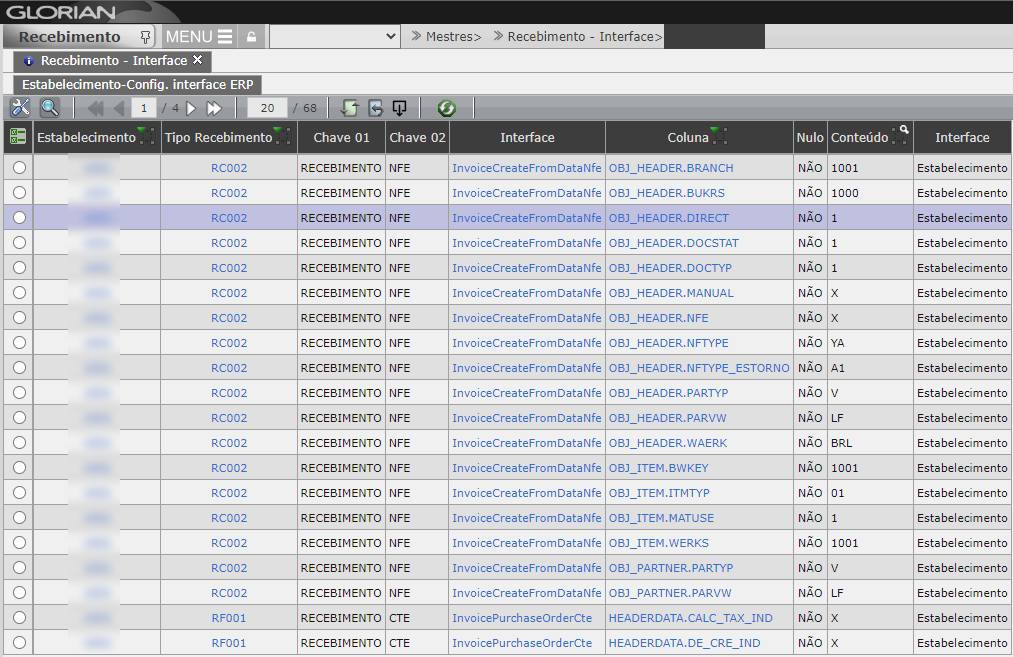Click the OBJ_HEADER.WAERK link
Image resolution: width=1013 pixels, height=657 pixels.
click(668, 443)
